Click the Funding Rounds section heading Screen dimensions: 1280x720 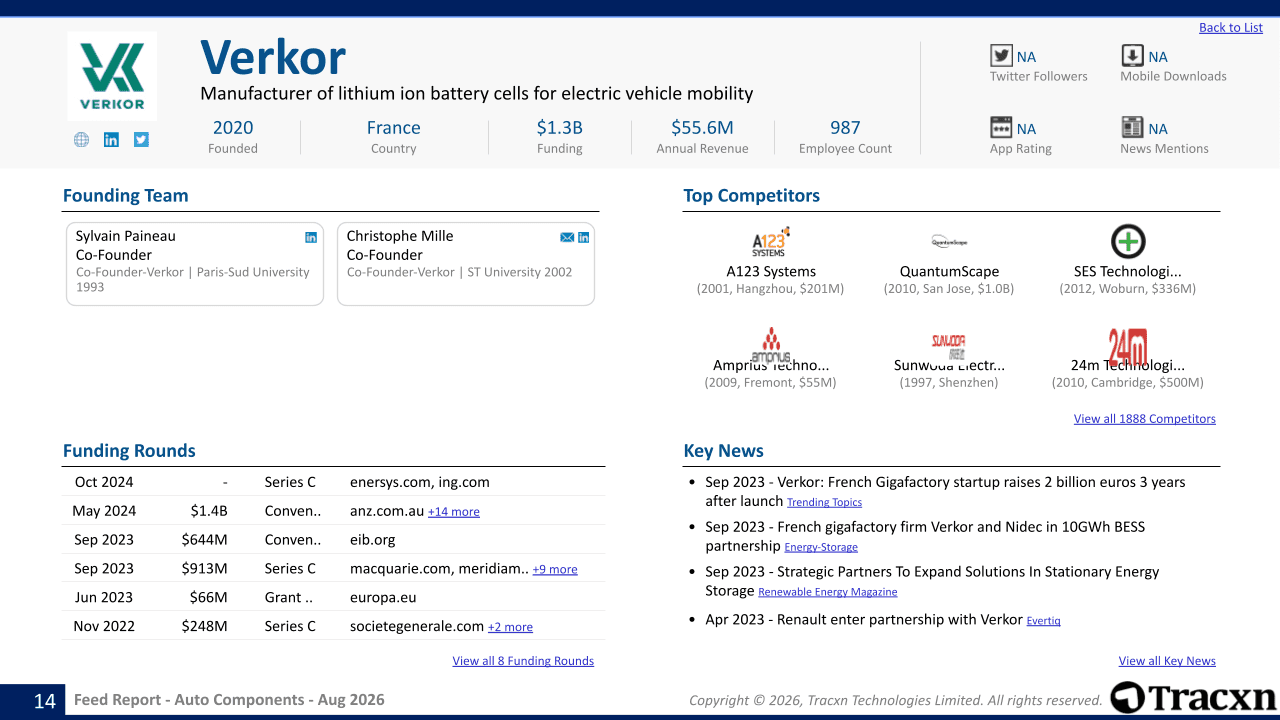click(x=129, y=451)
